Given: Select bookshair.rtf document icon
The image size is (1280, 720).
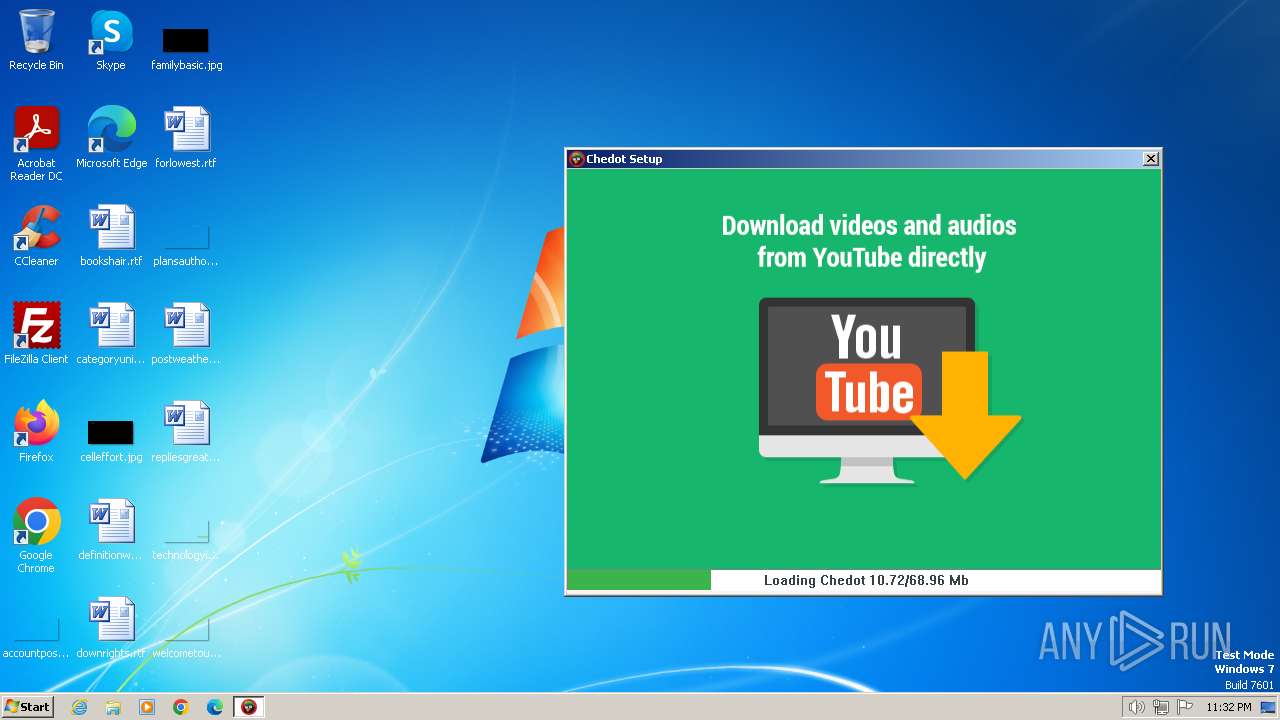Looking at the screenshot, I should (111, 236).
